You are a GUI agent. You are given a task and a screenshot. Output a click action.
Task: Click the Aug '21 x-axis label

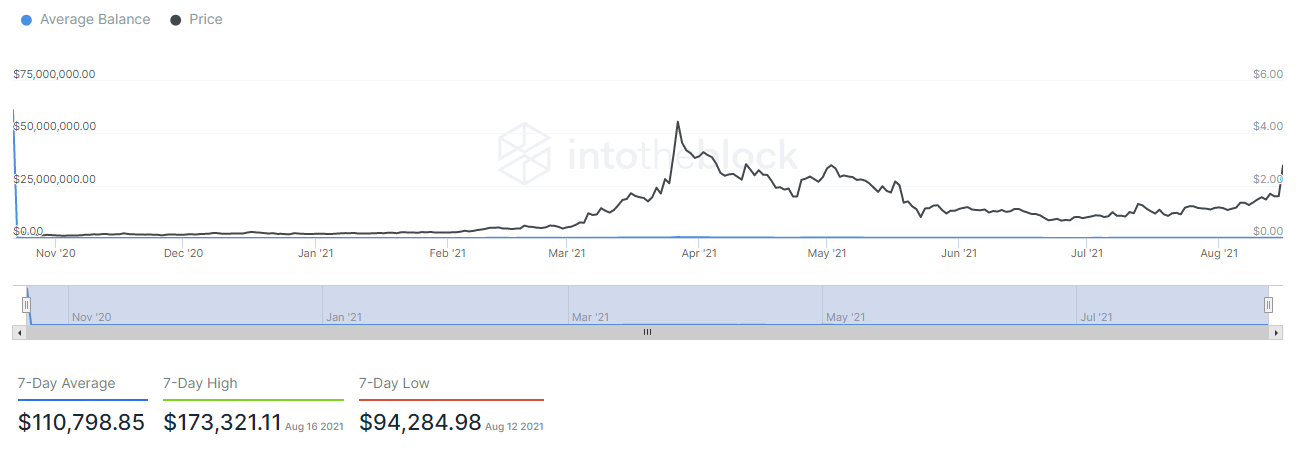click(1218, 254)
